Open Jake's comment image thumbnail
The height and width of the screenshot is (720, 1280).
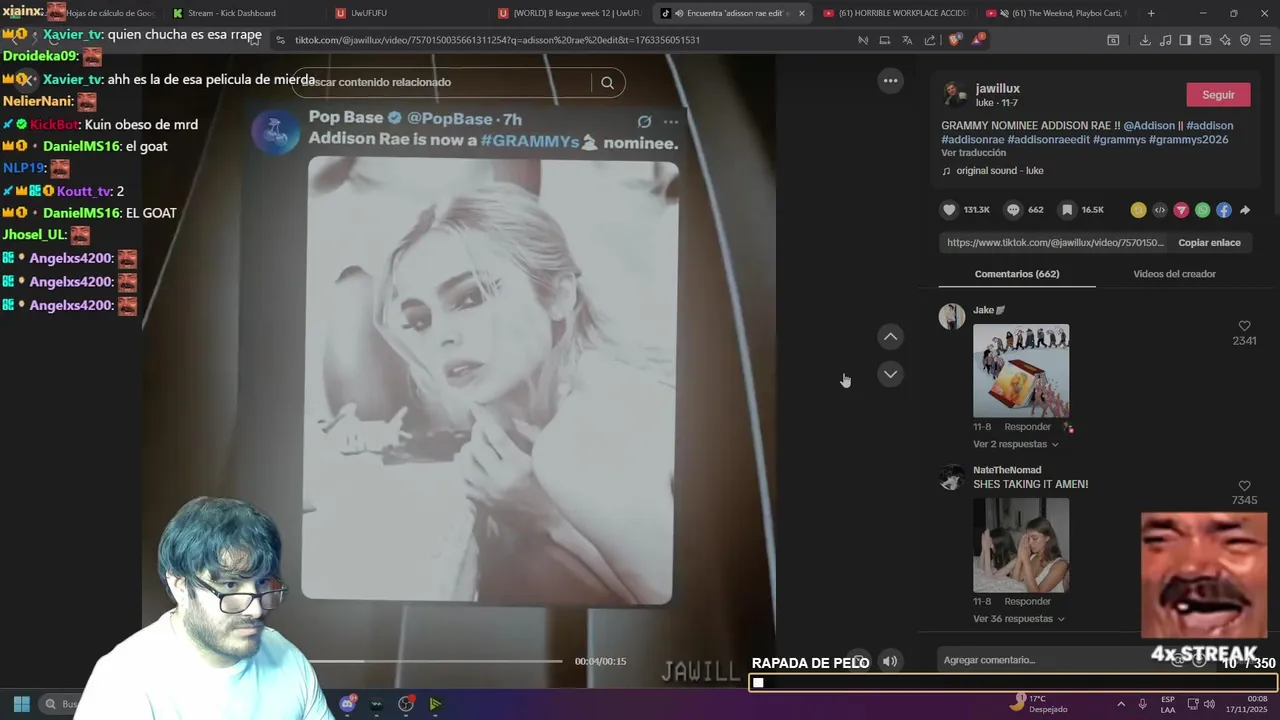[1021, 371]
